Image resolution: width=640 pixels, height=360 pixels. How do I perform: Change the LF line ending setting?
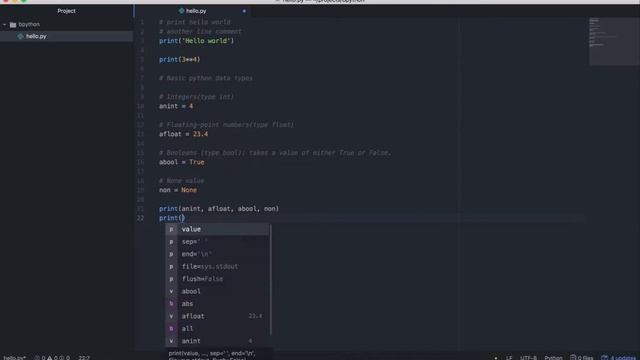(x=509, y=358)
